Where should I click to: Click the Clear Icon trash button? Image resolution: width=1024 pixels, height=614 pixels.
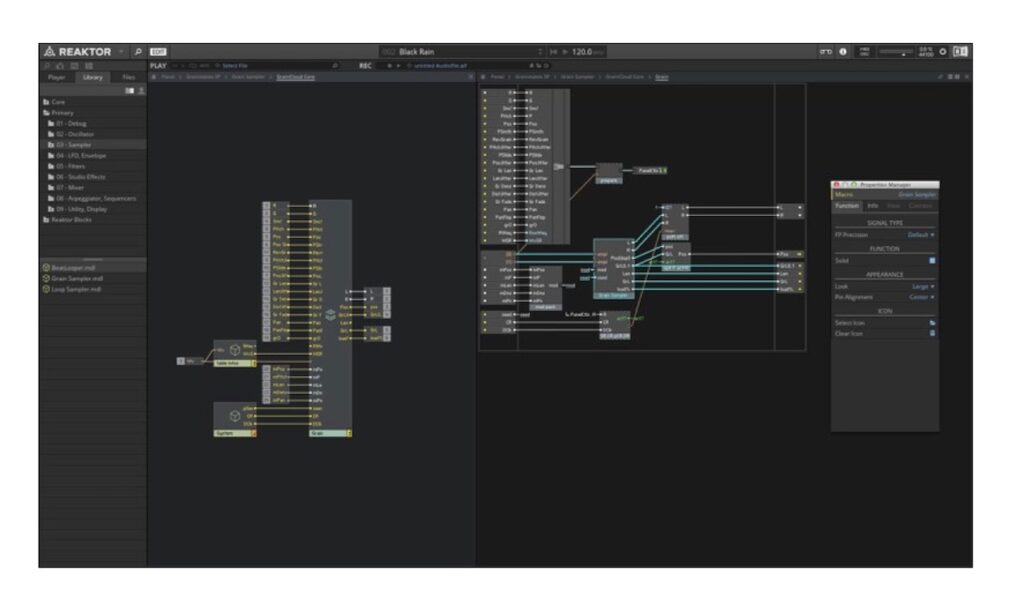click(932, 334)
